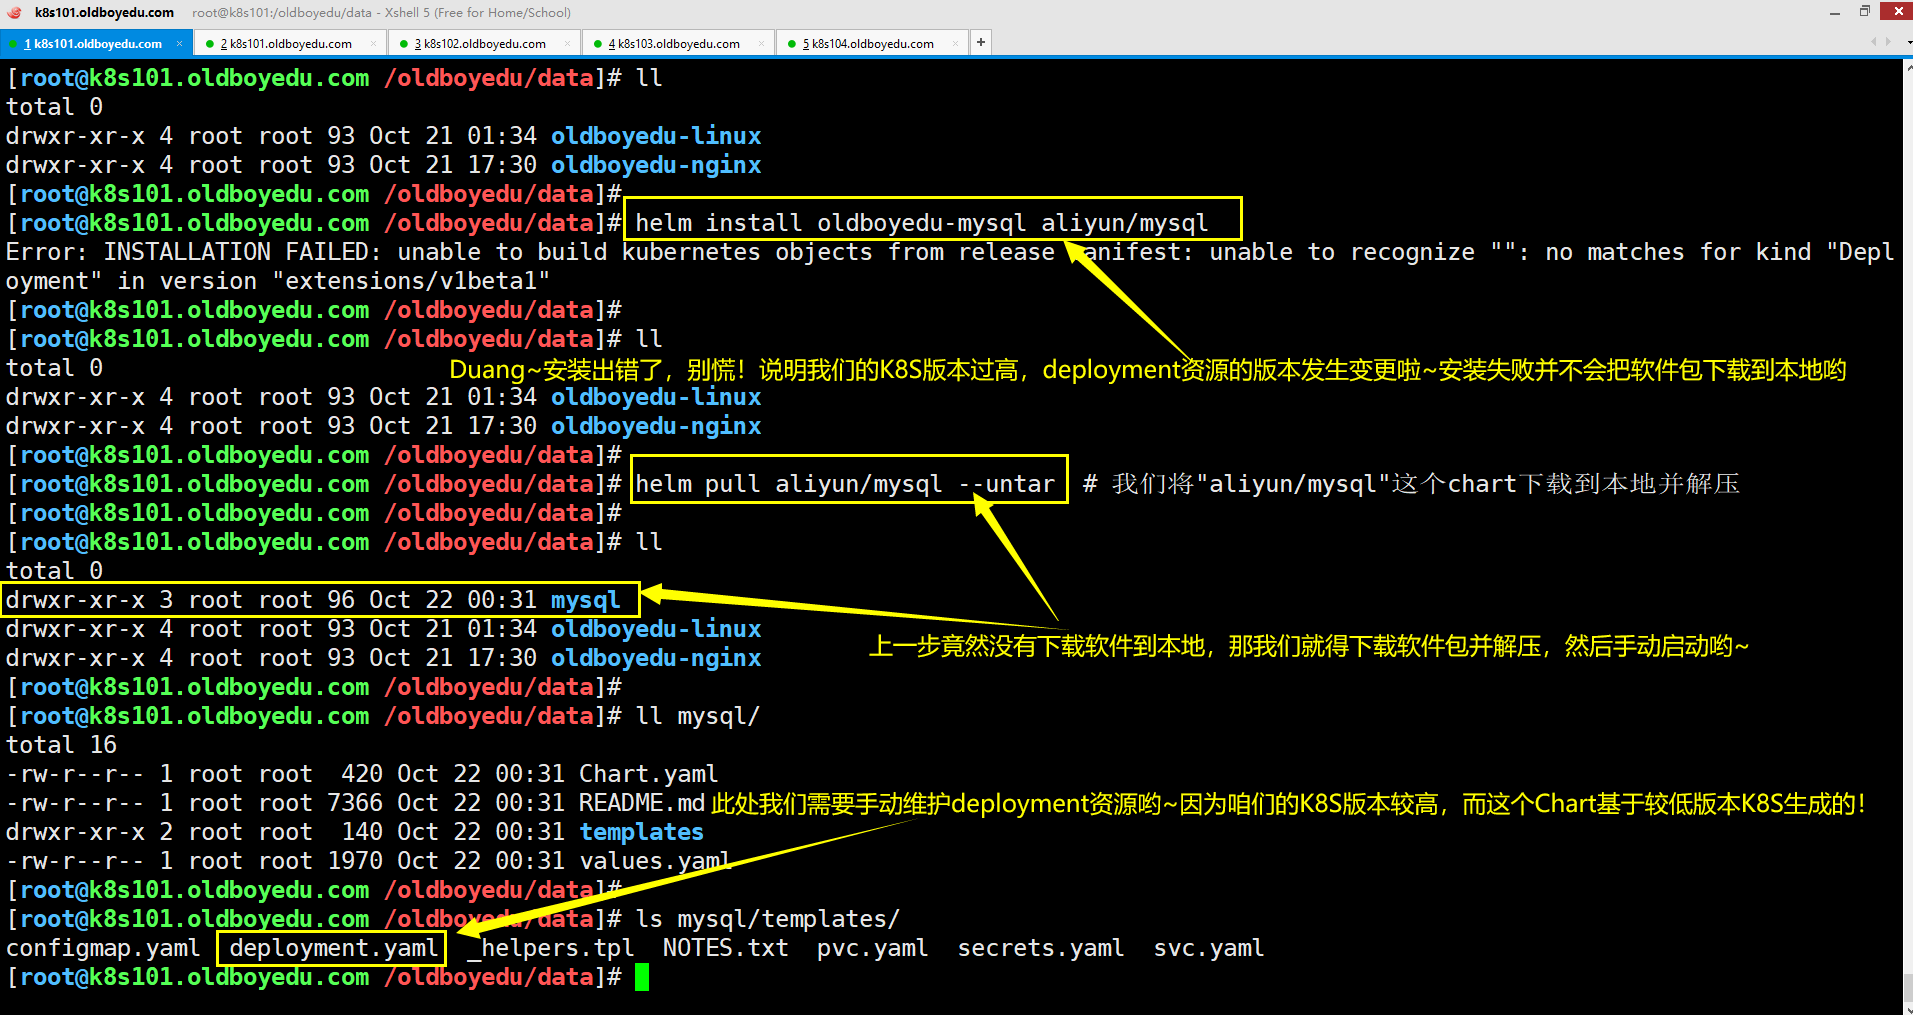Click the Xshell app icon in title bar
The image size is (1913, 1015).
[x=14, y=13]
